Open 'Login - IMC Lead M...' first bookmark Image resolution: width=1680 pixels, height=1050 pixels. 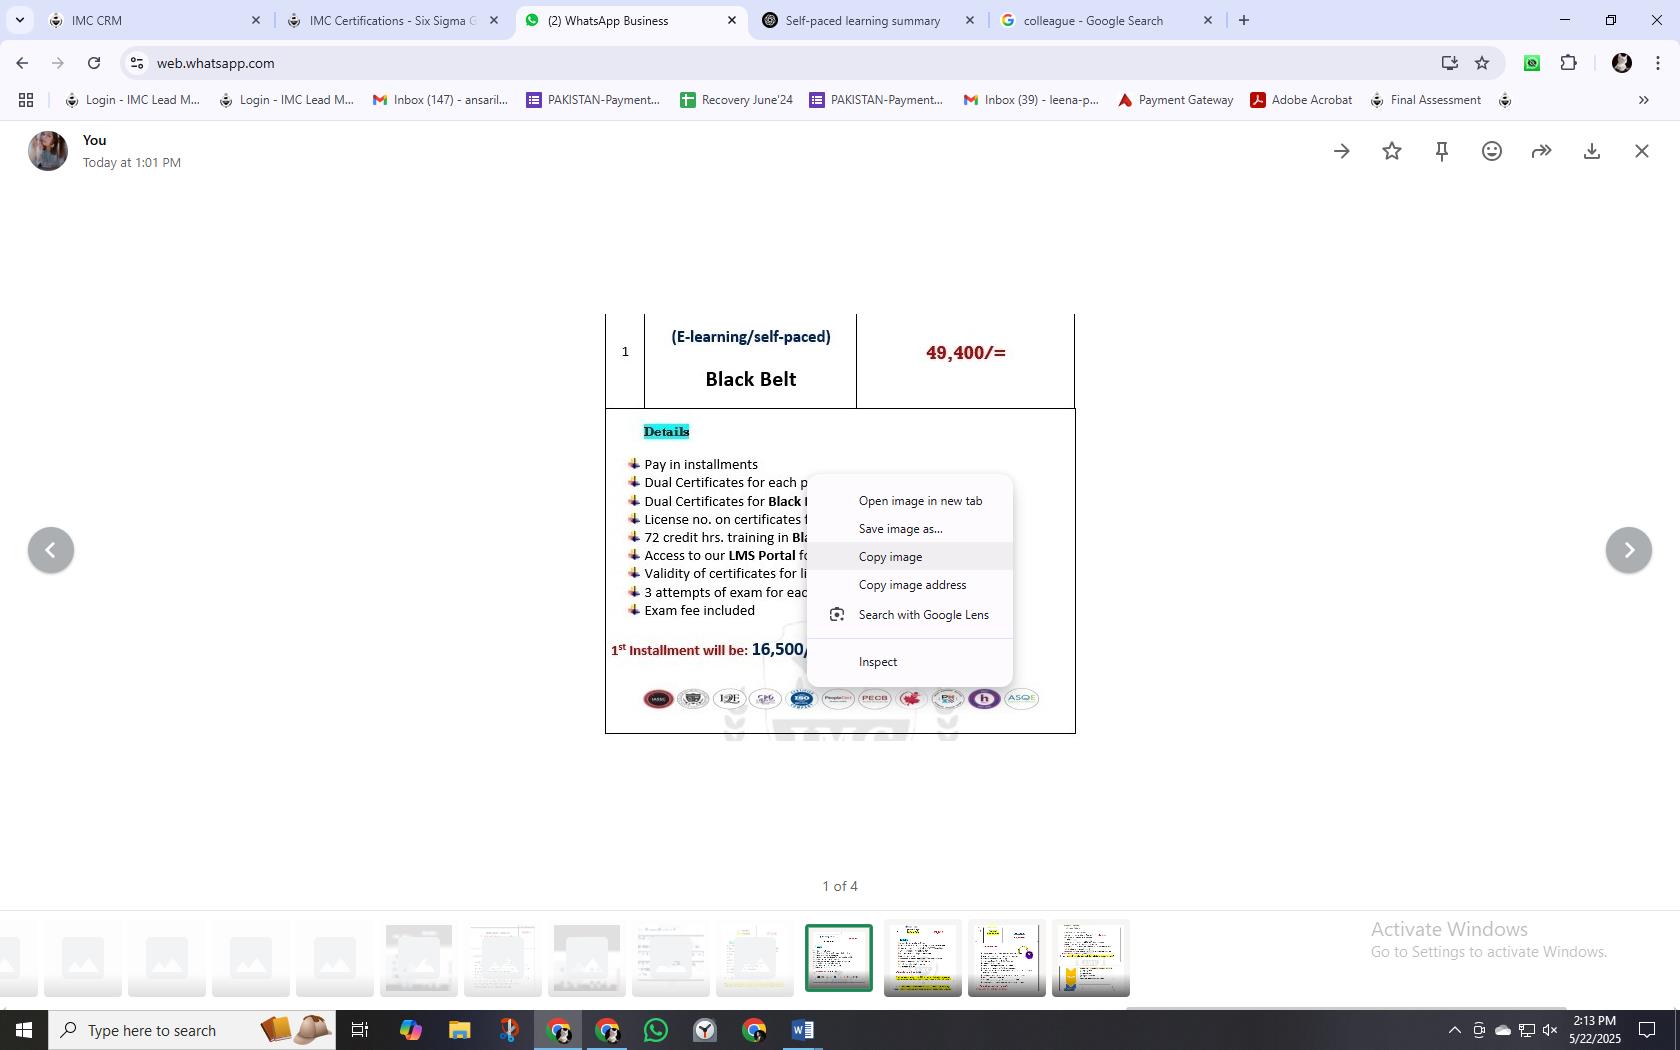point(132,100)
